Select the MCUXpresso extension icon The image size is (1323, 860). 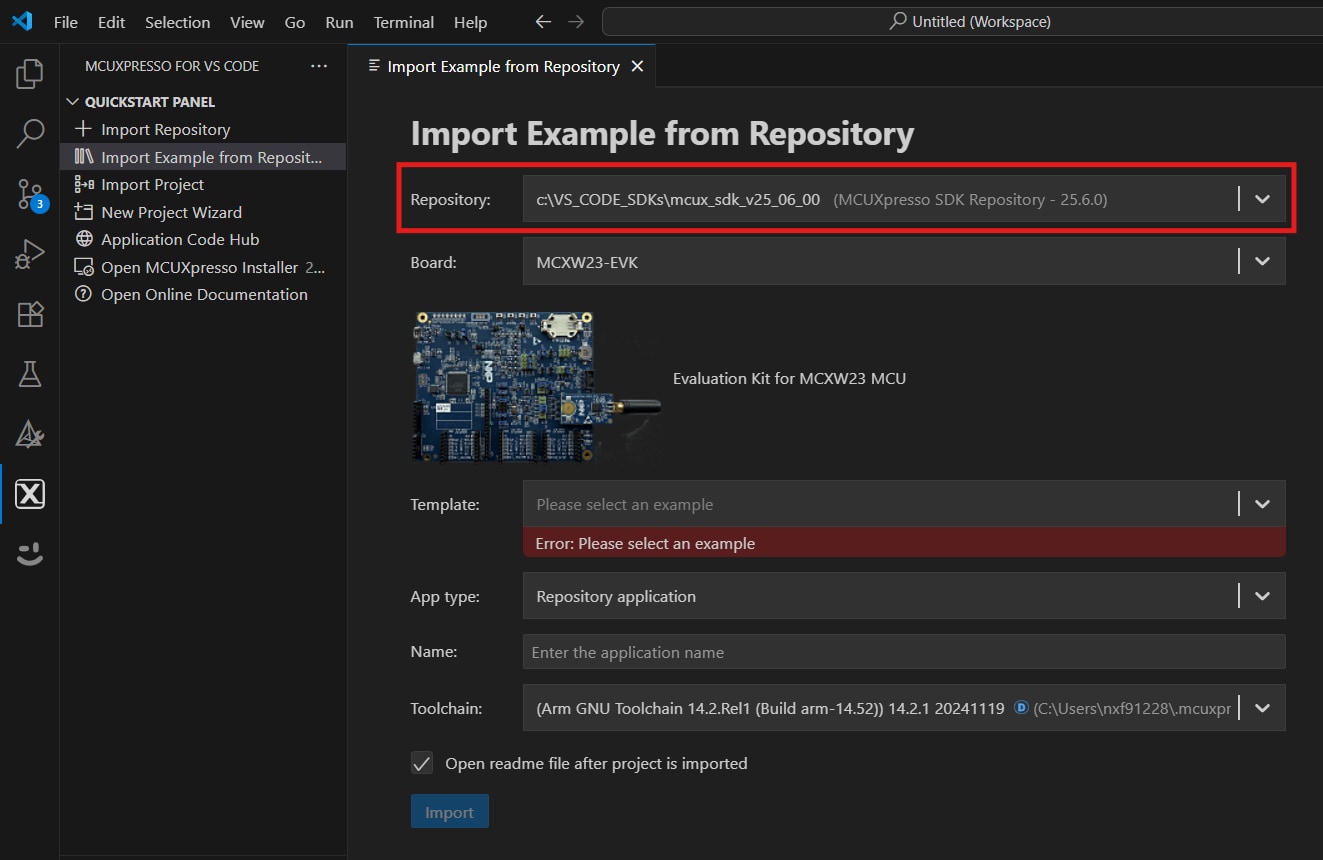[x=30, y=494]
